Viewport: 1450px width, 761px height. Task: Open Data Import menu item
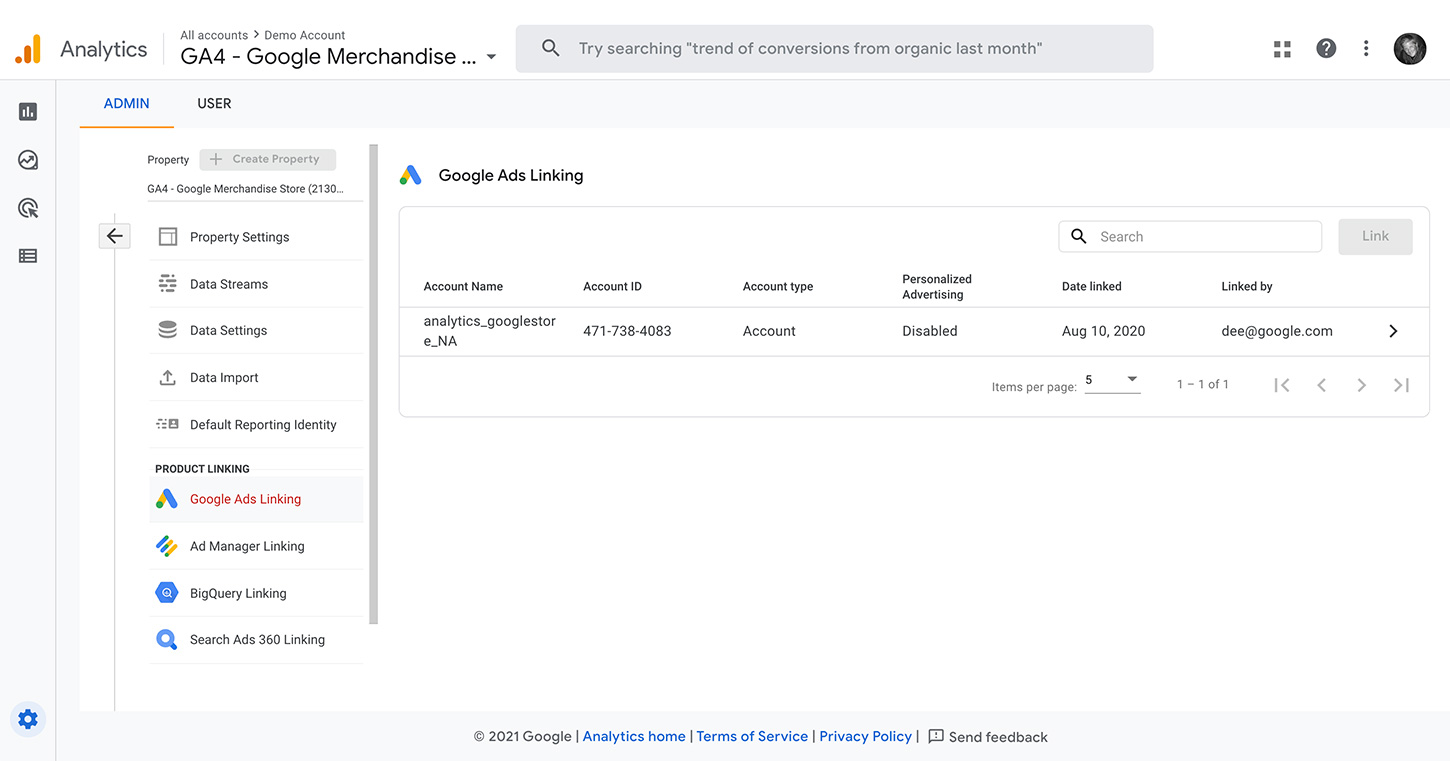coord(256,377)
